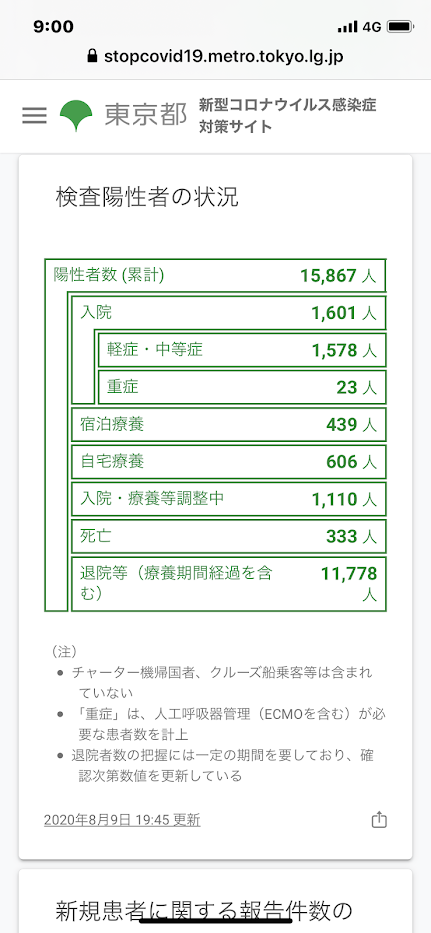Tap the share icon beside update time
Screen dimensions: 431x933
coord(379,820)
